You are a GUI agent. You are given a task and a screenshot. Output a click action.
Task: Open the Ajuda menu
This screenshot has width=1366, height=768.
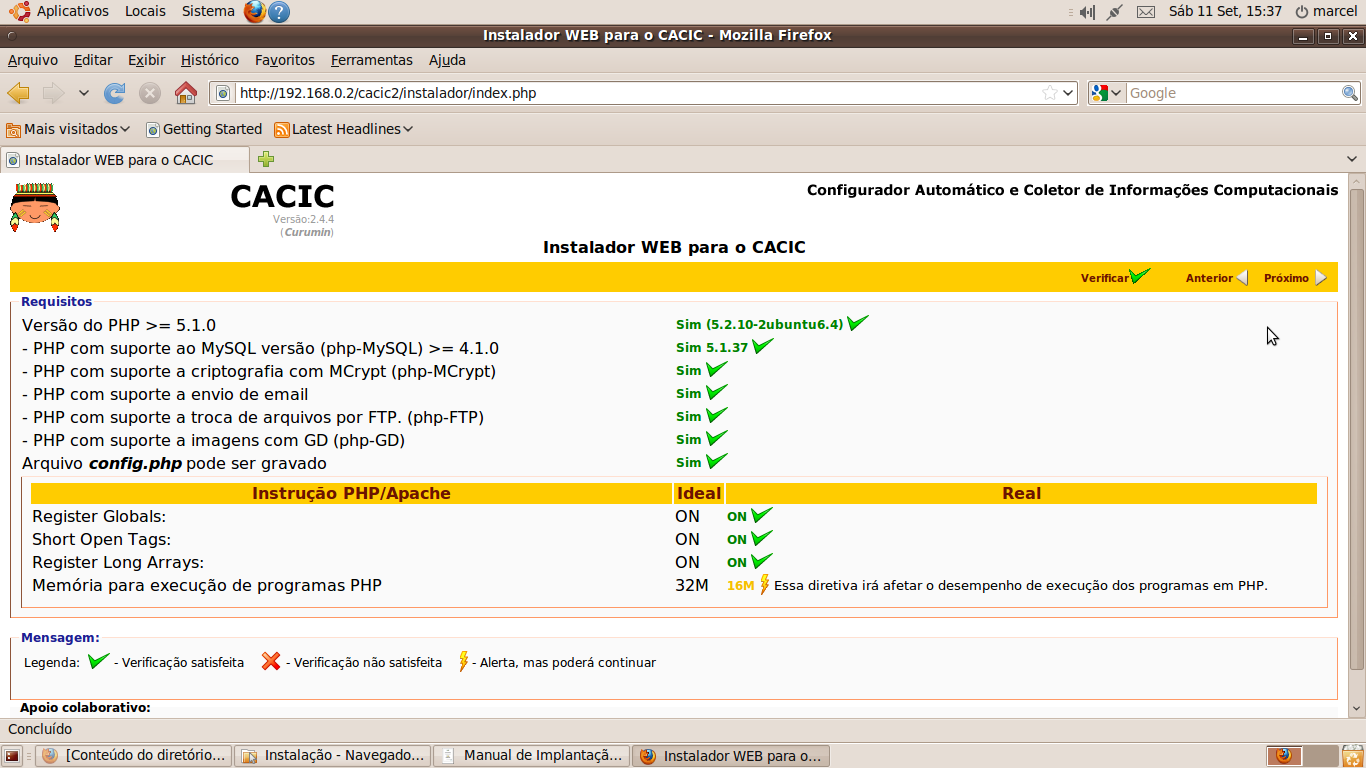447,60
